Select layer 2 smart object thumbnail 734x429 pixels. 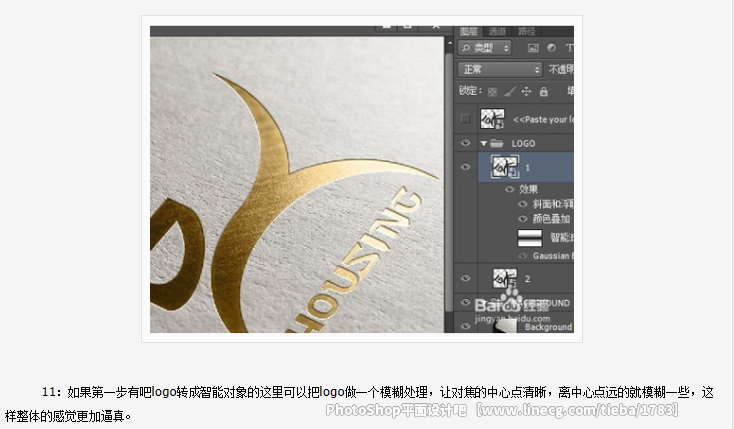[506, 279]
